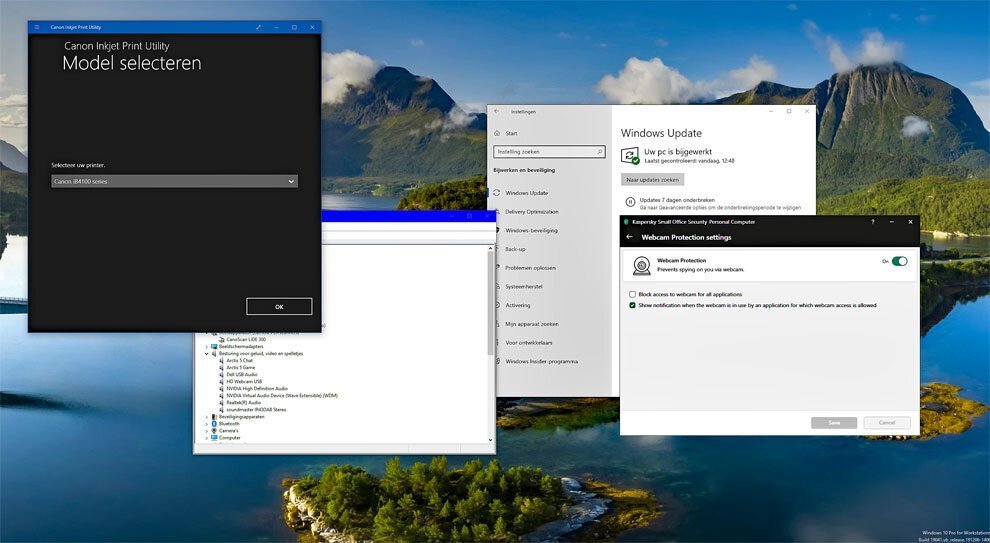Uncheck 'Show notification when the webcam is in use'
Screen dimensions: 990x543
tap(633, 305)
